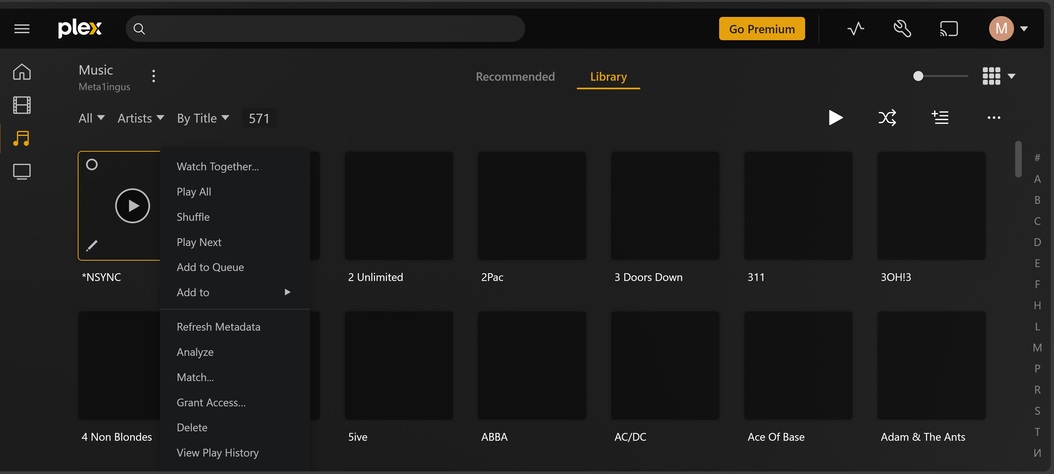Open the By Title sort dropdown

pyautogui.click(x=203, y=118)
